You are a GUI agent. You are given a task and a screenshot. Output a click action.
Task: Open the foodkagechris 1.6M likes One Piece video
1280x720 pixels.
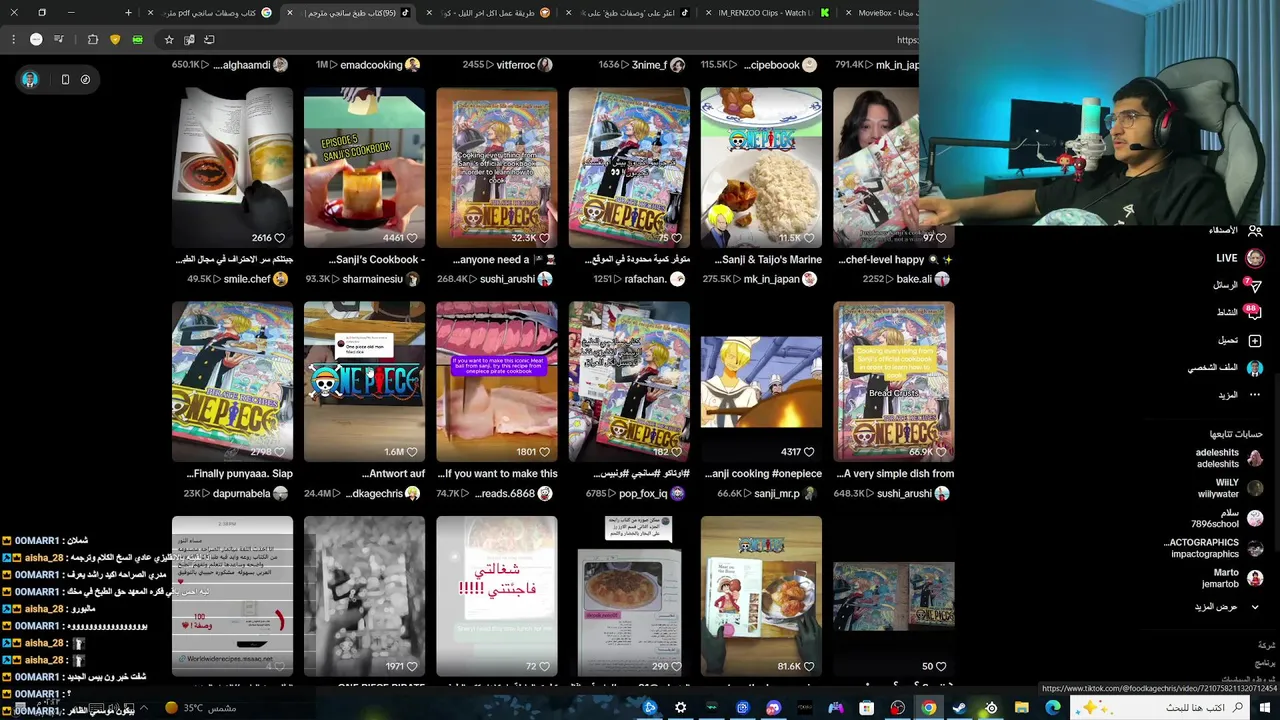tap(364, 382)
